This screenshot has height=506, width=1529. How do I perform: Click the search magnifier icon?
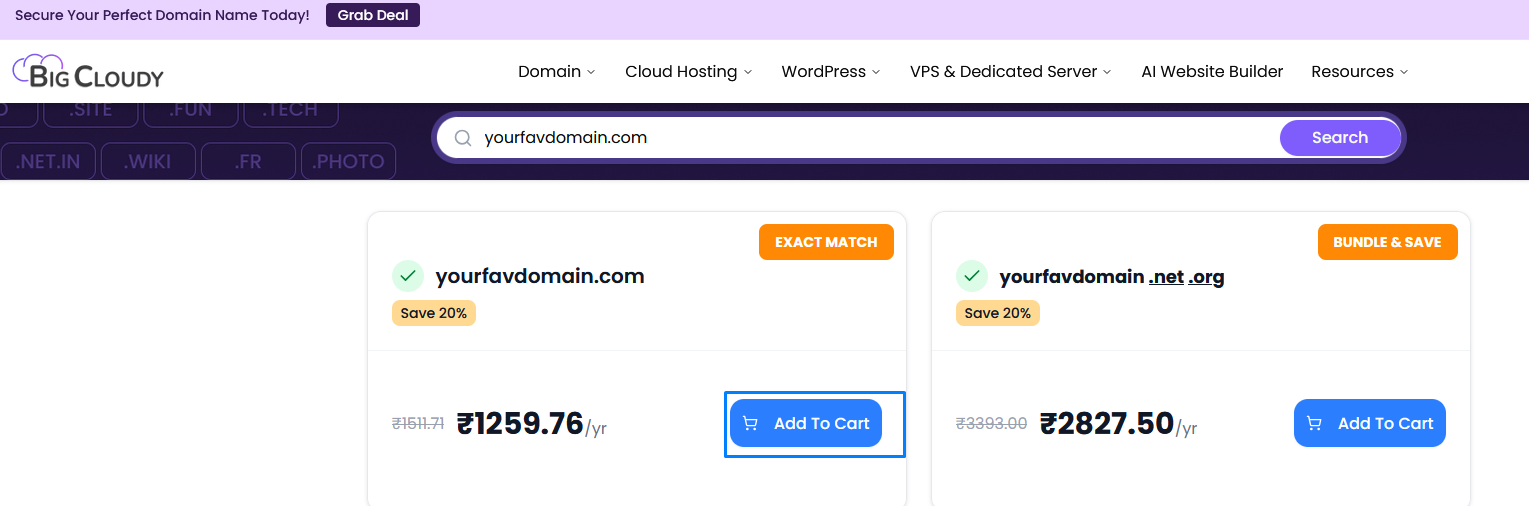(463, 138)
